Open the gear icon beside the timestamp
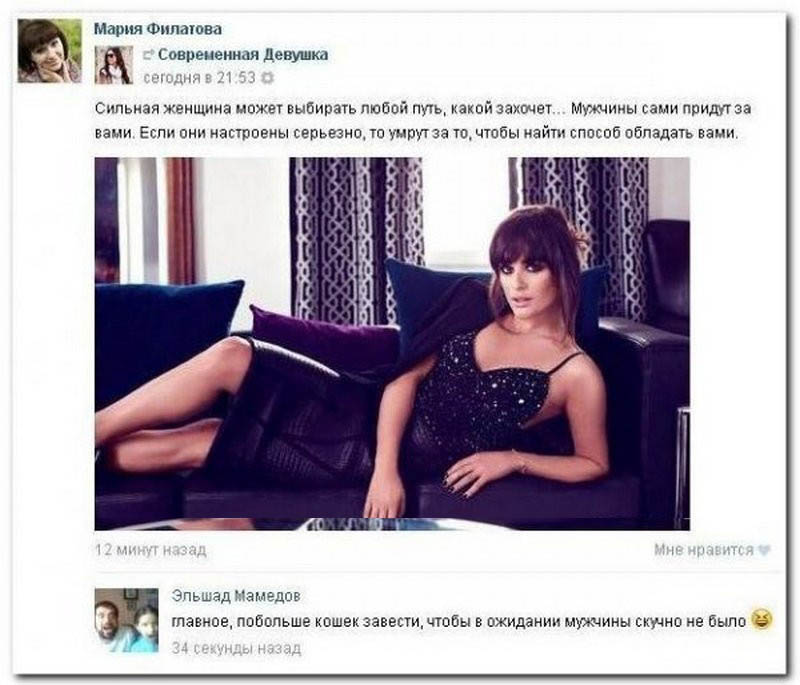800x685 pixels. click(267, 78)
